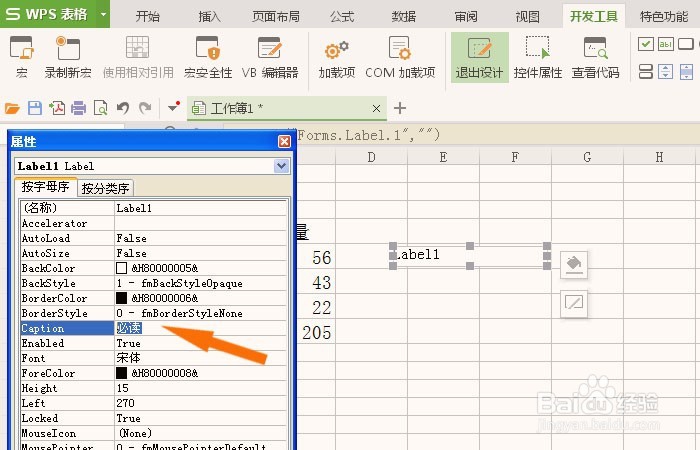This screenshot has height=450, width=700.
Task: Open the 数据 ribbon tab
Action: 404,17
